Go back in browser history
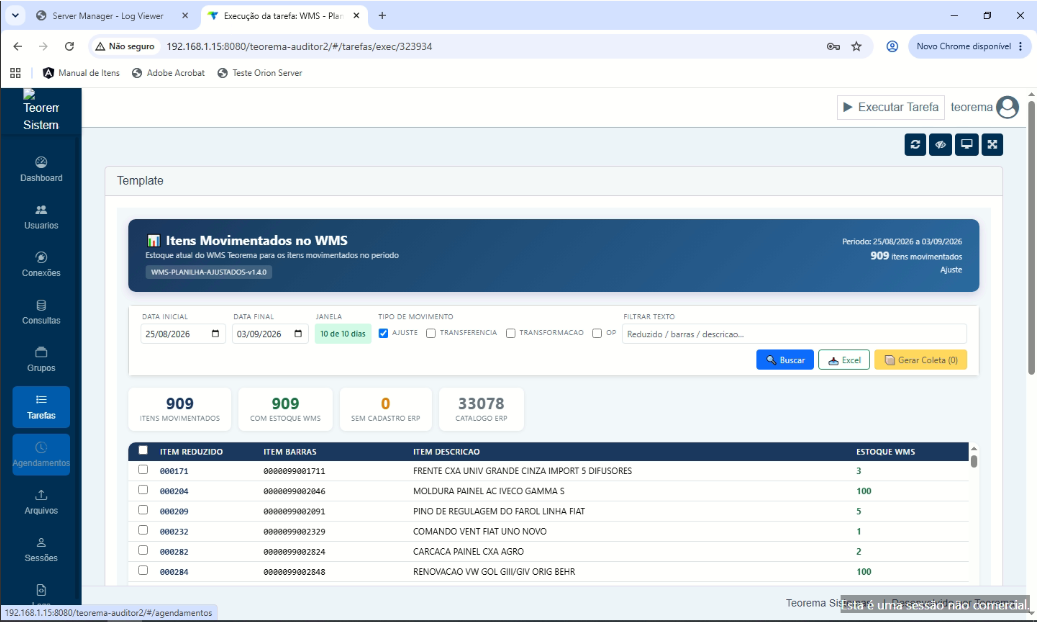The image size is (1037, 622). [18, 46]
